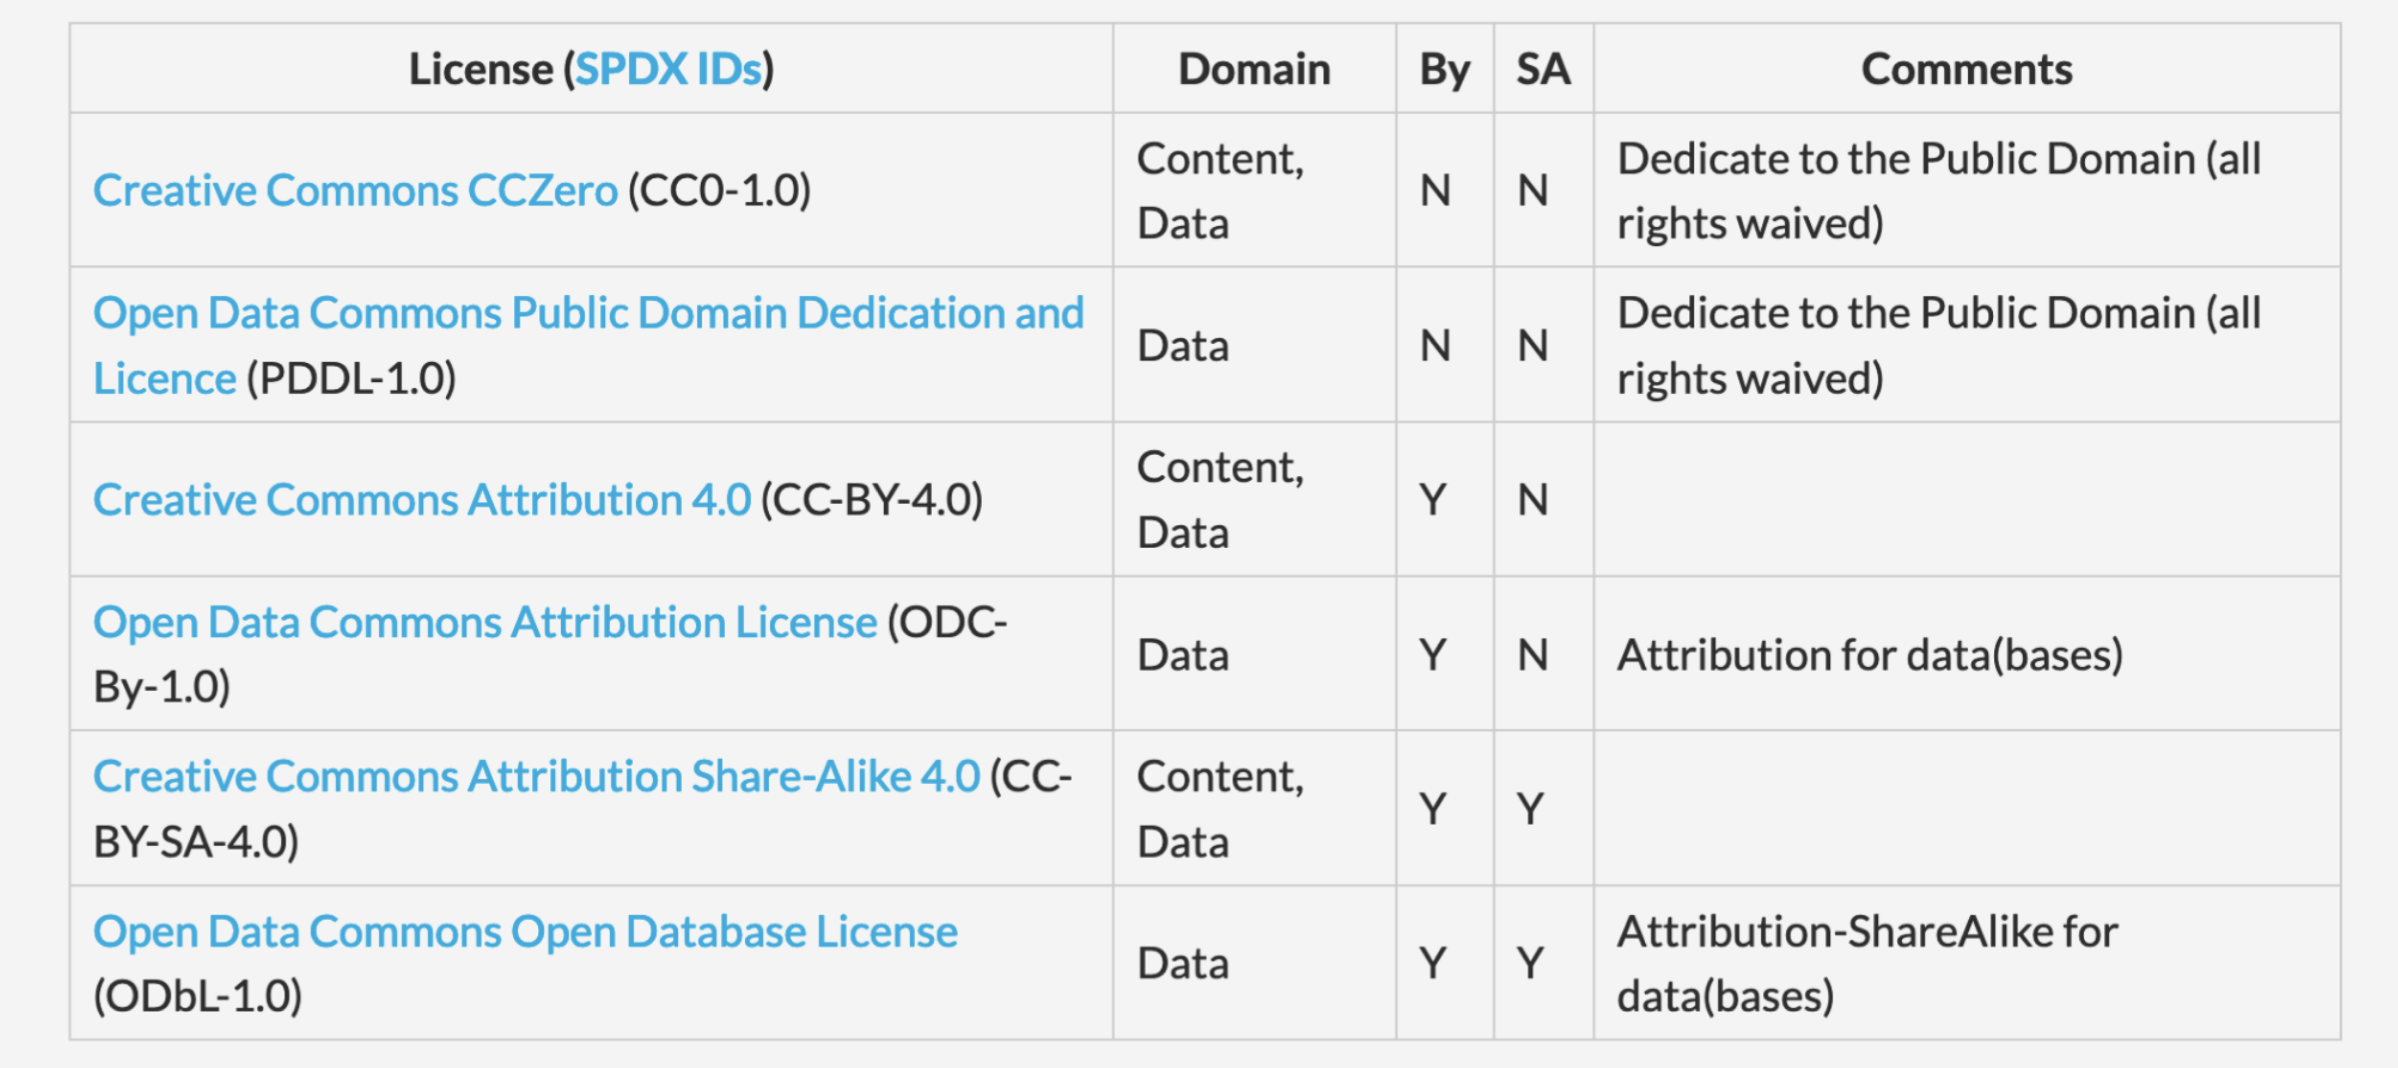Select the PDDL-1.0 identifier text
The width and height of the screenshot is (2398, 1068).
(351, 379)
